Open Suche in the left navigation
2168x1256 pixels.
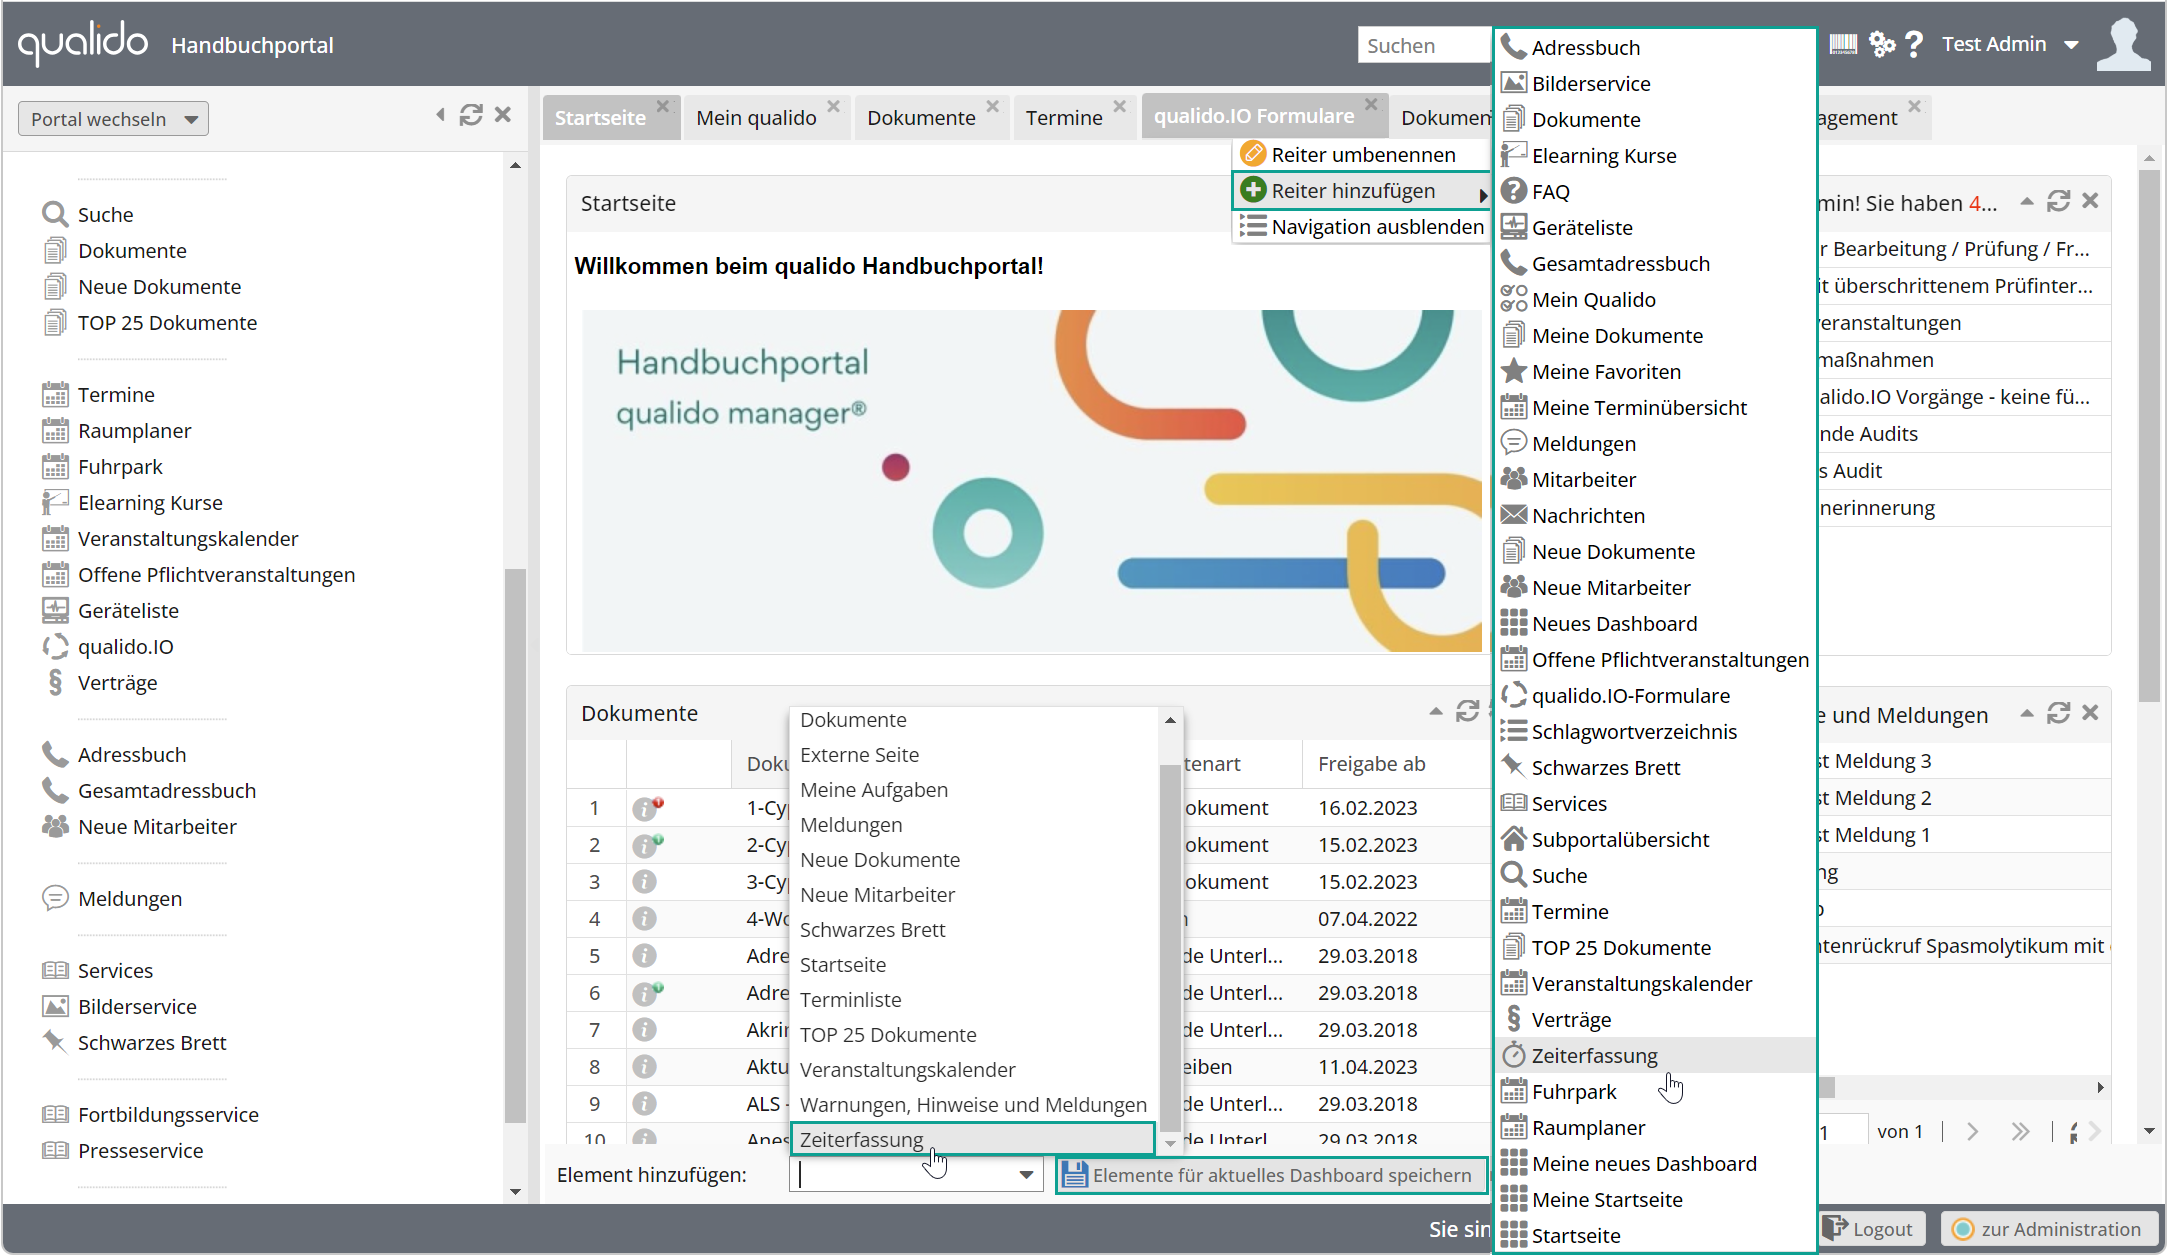coord(105,214)
